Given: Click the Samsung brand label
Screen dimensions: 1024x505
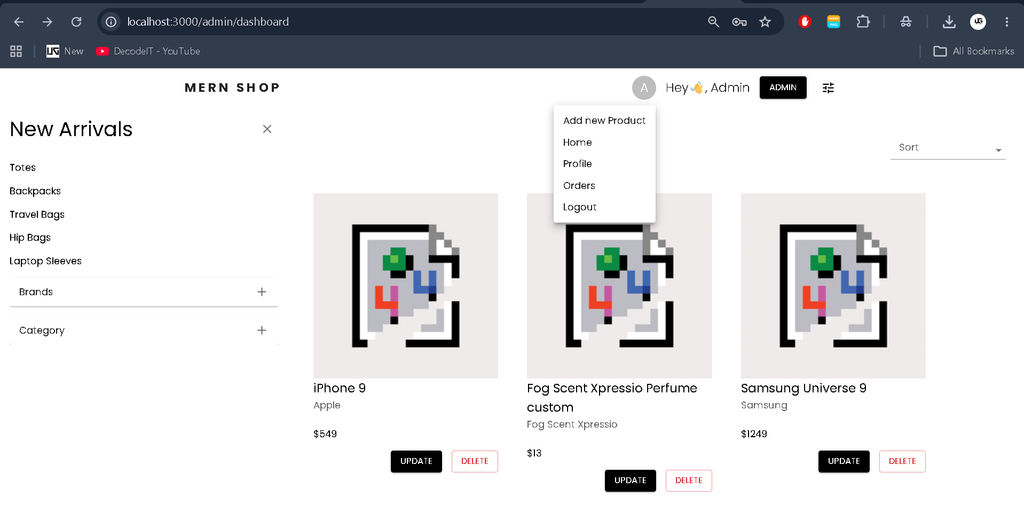Looking at the screenshot, I should point(764,405).
